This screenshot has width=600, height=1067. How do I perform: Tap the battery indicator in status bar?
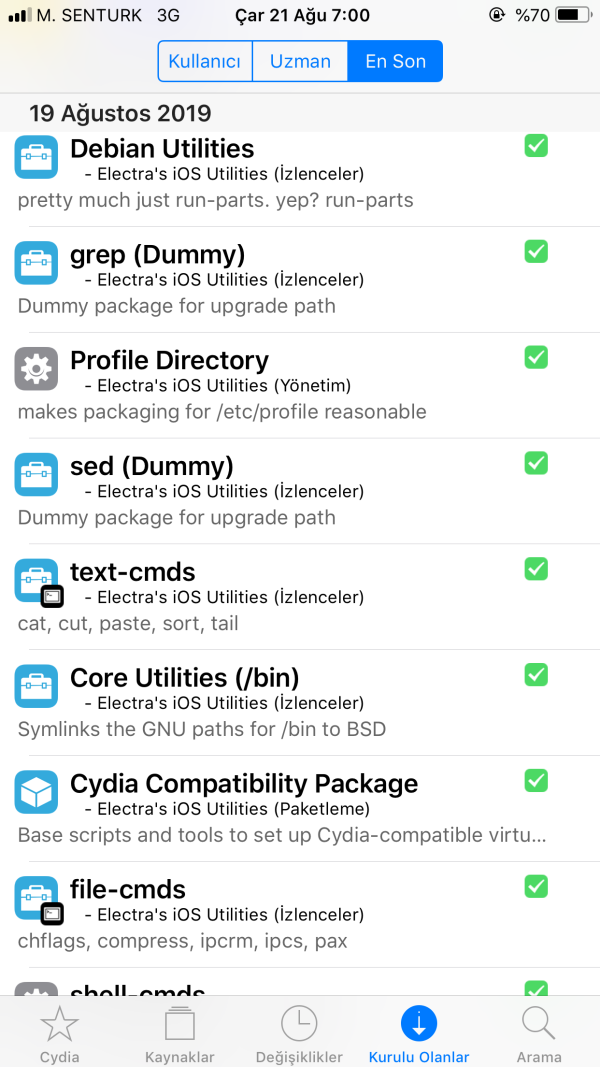(571, 16)
